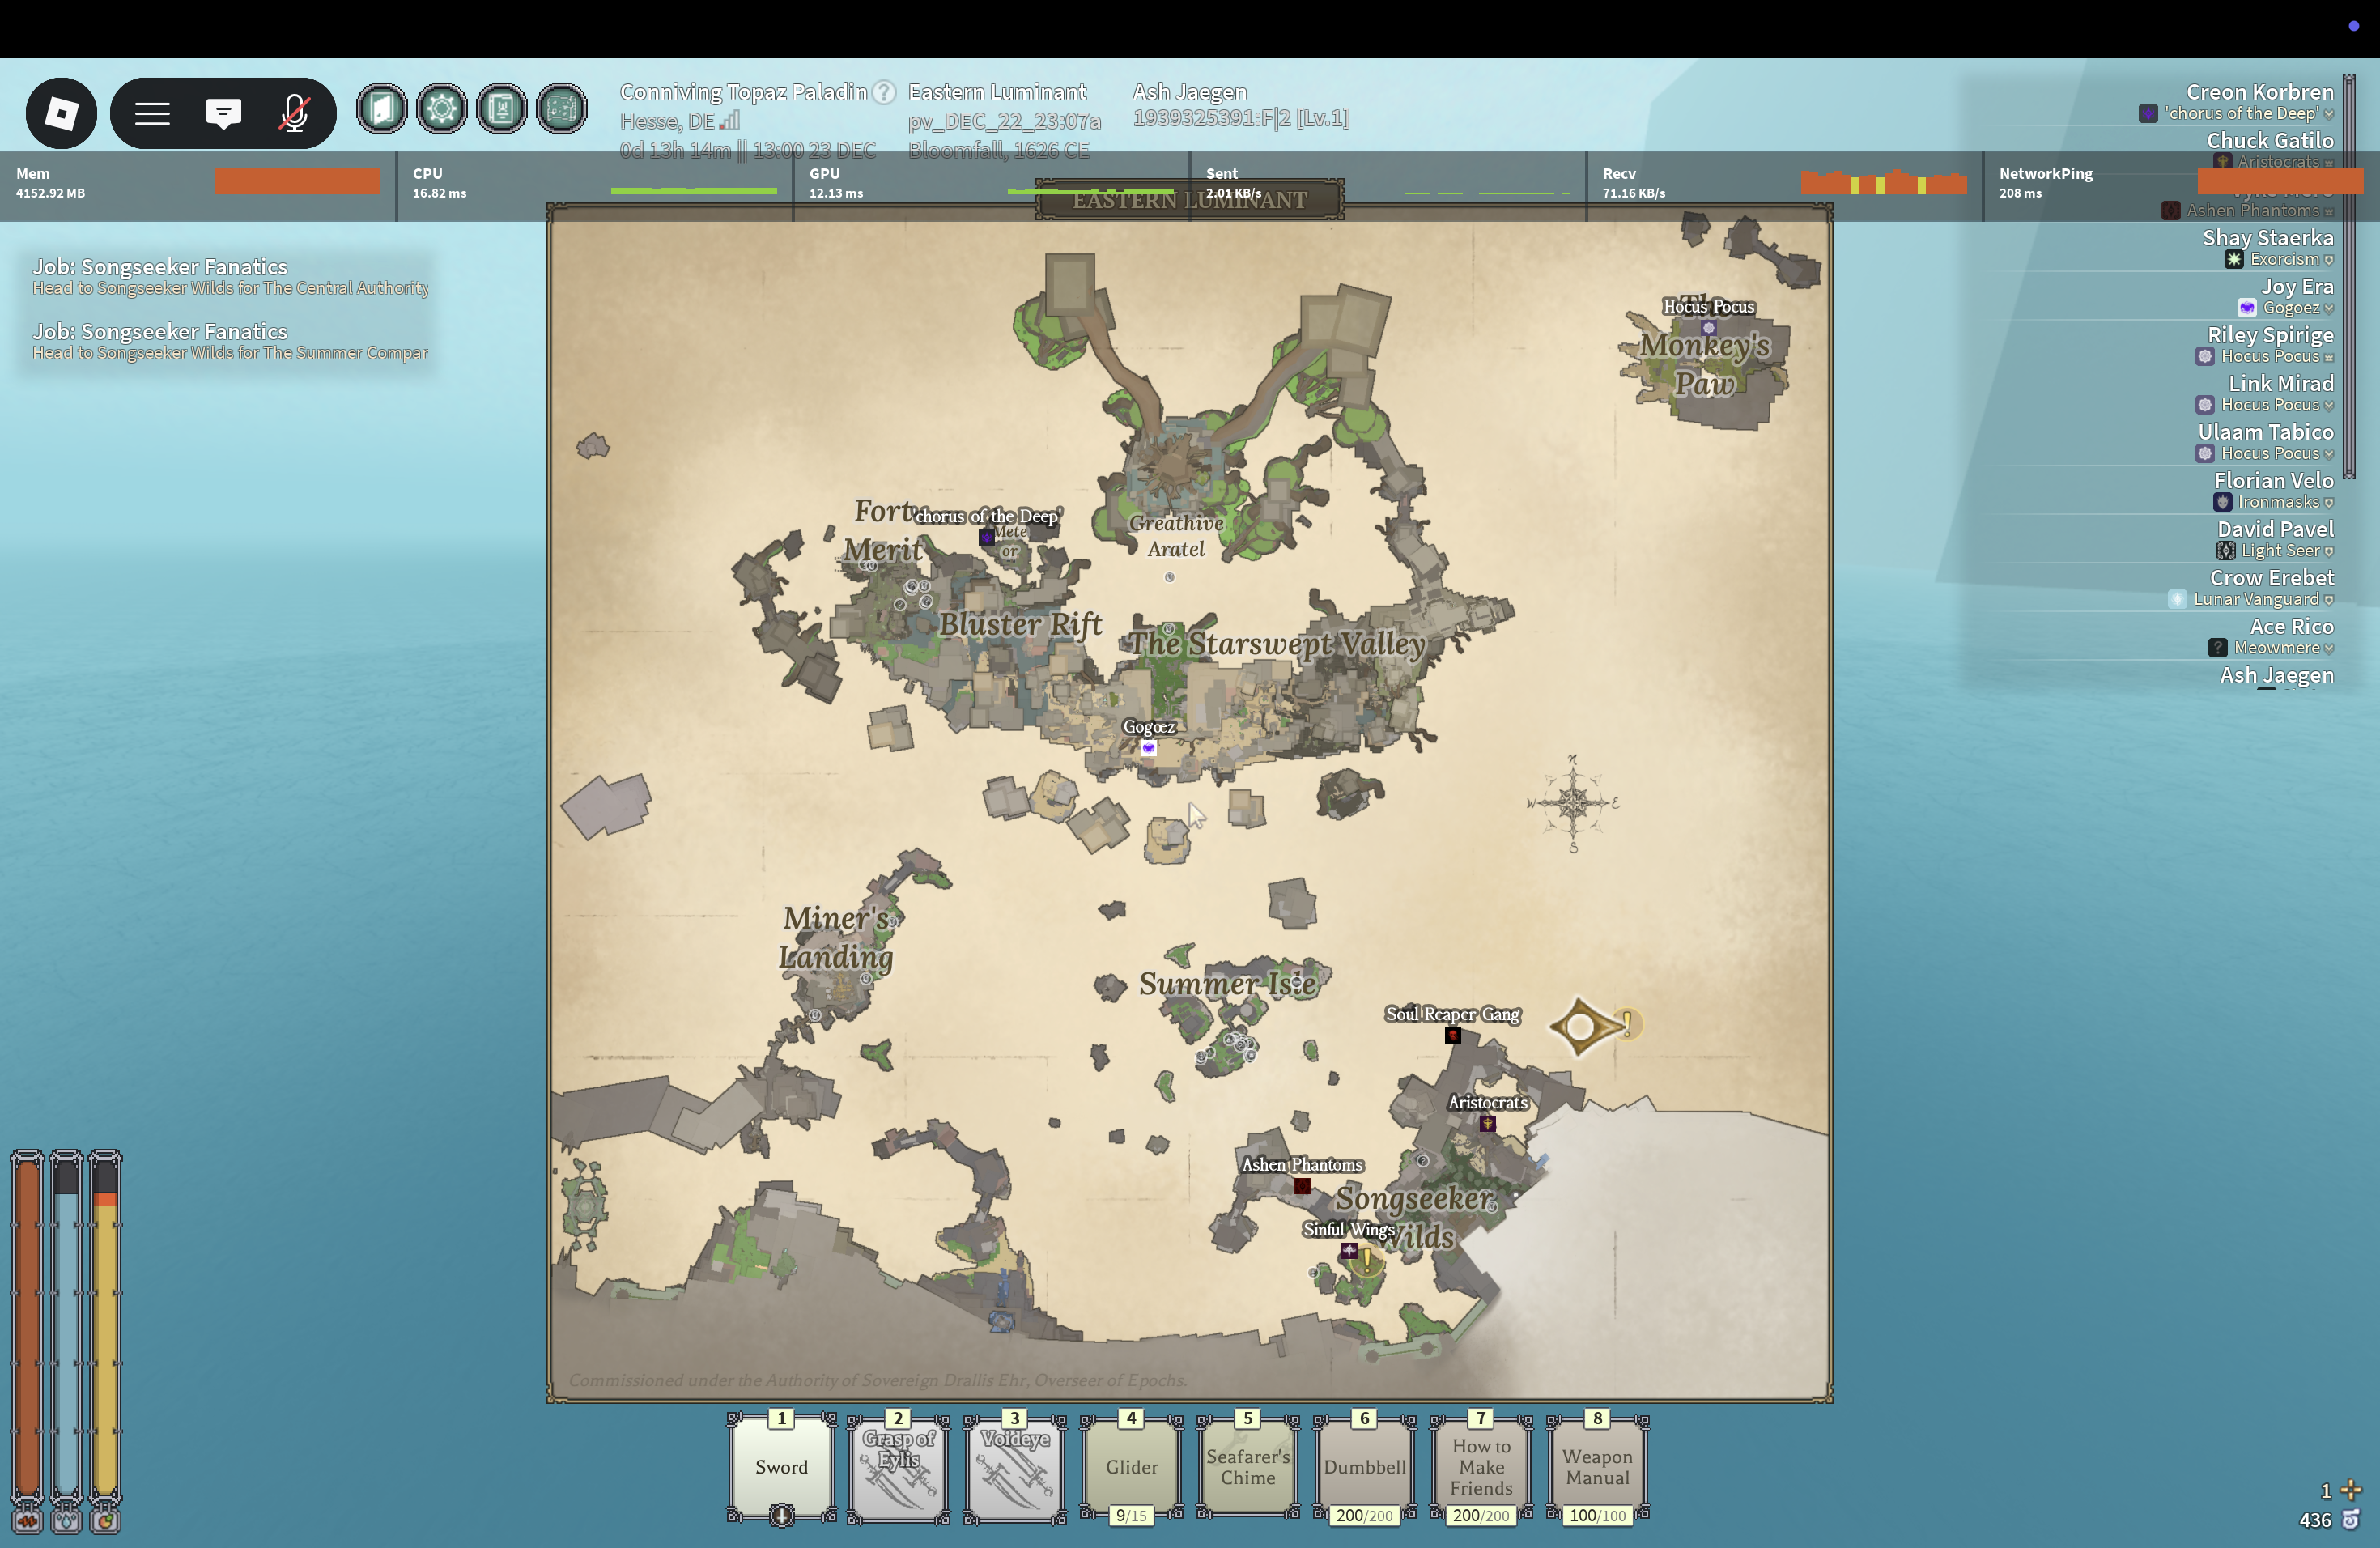Select the Weapon Manual hotbar slot
Screen dimensions: 2380x1548
click(1597, 1467)
